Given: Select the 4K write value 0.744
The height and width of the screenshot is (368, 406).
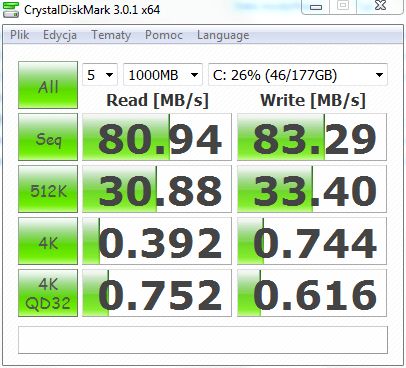Looking at the screenshot, I should click(x=312, y=241).
